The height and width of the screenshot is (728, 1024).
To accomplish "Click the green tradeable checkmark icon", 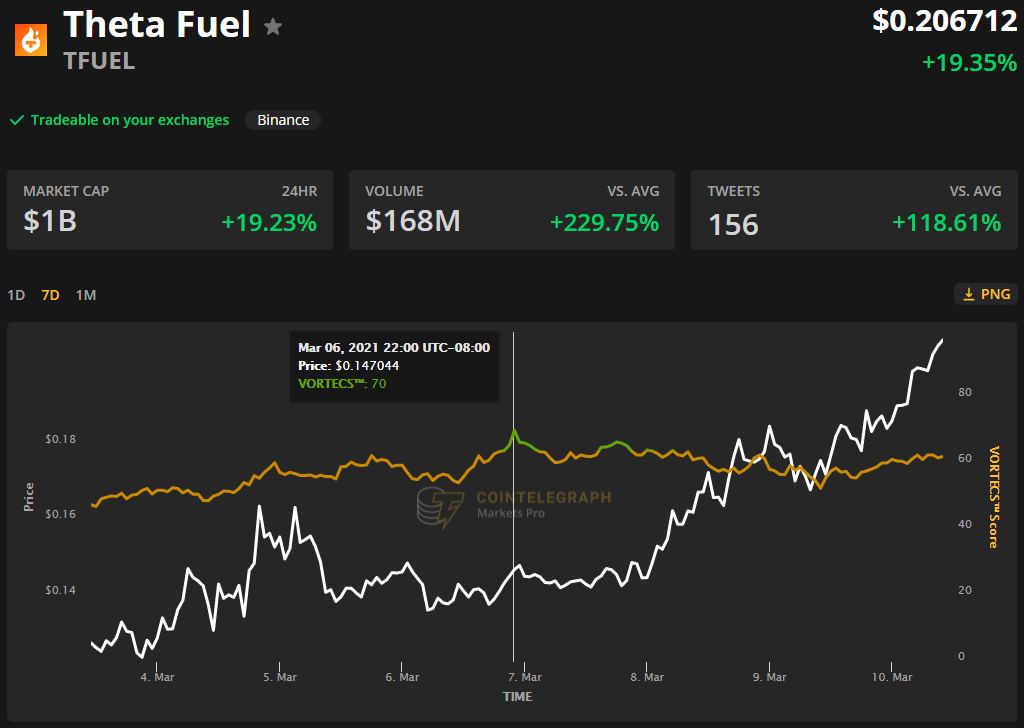I will pos(16,120).
